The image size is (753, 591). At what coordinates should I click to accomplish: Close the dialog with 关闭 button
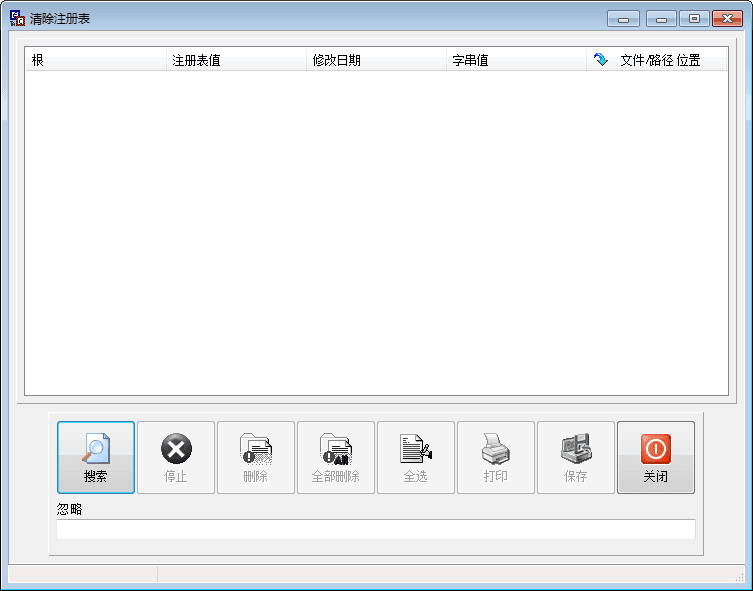click(656, 457)
